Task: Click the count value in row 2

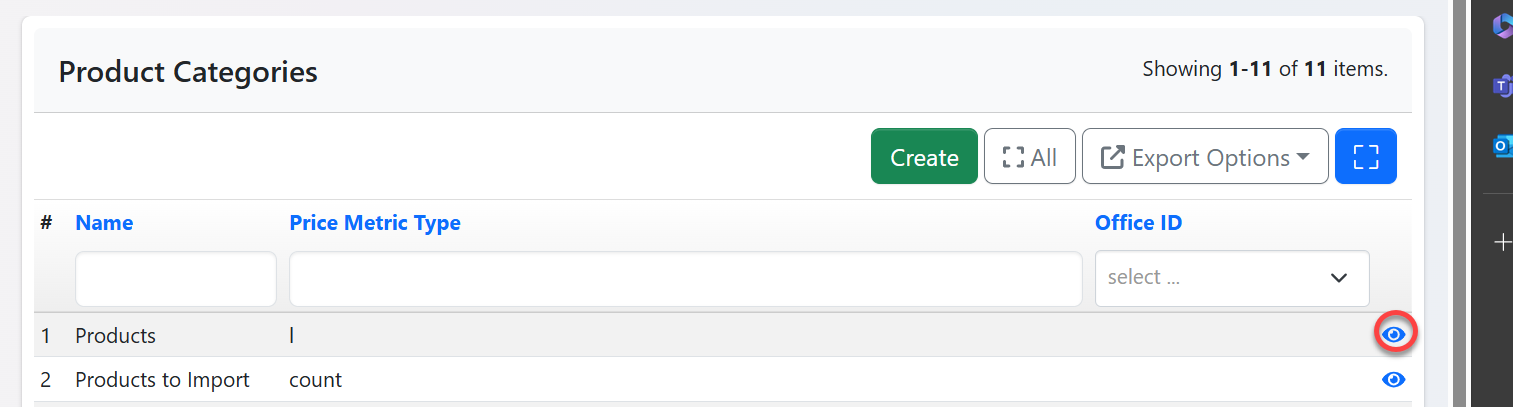Action: tap(315, 380)
